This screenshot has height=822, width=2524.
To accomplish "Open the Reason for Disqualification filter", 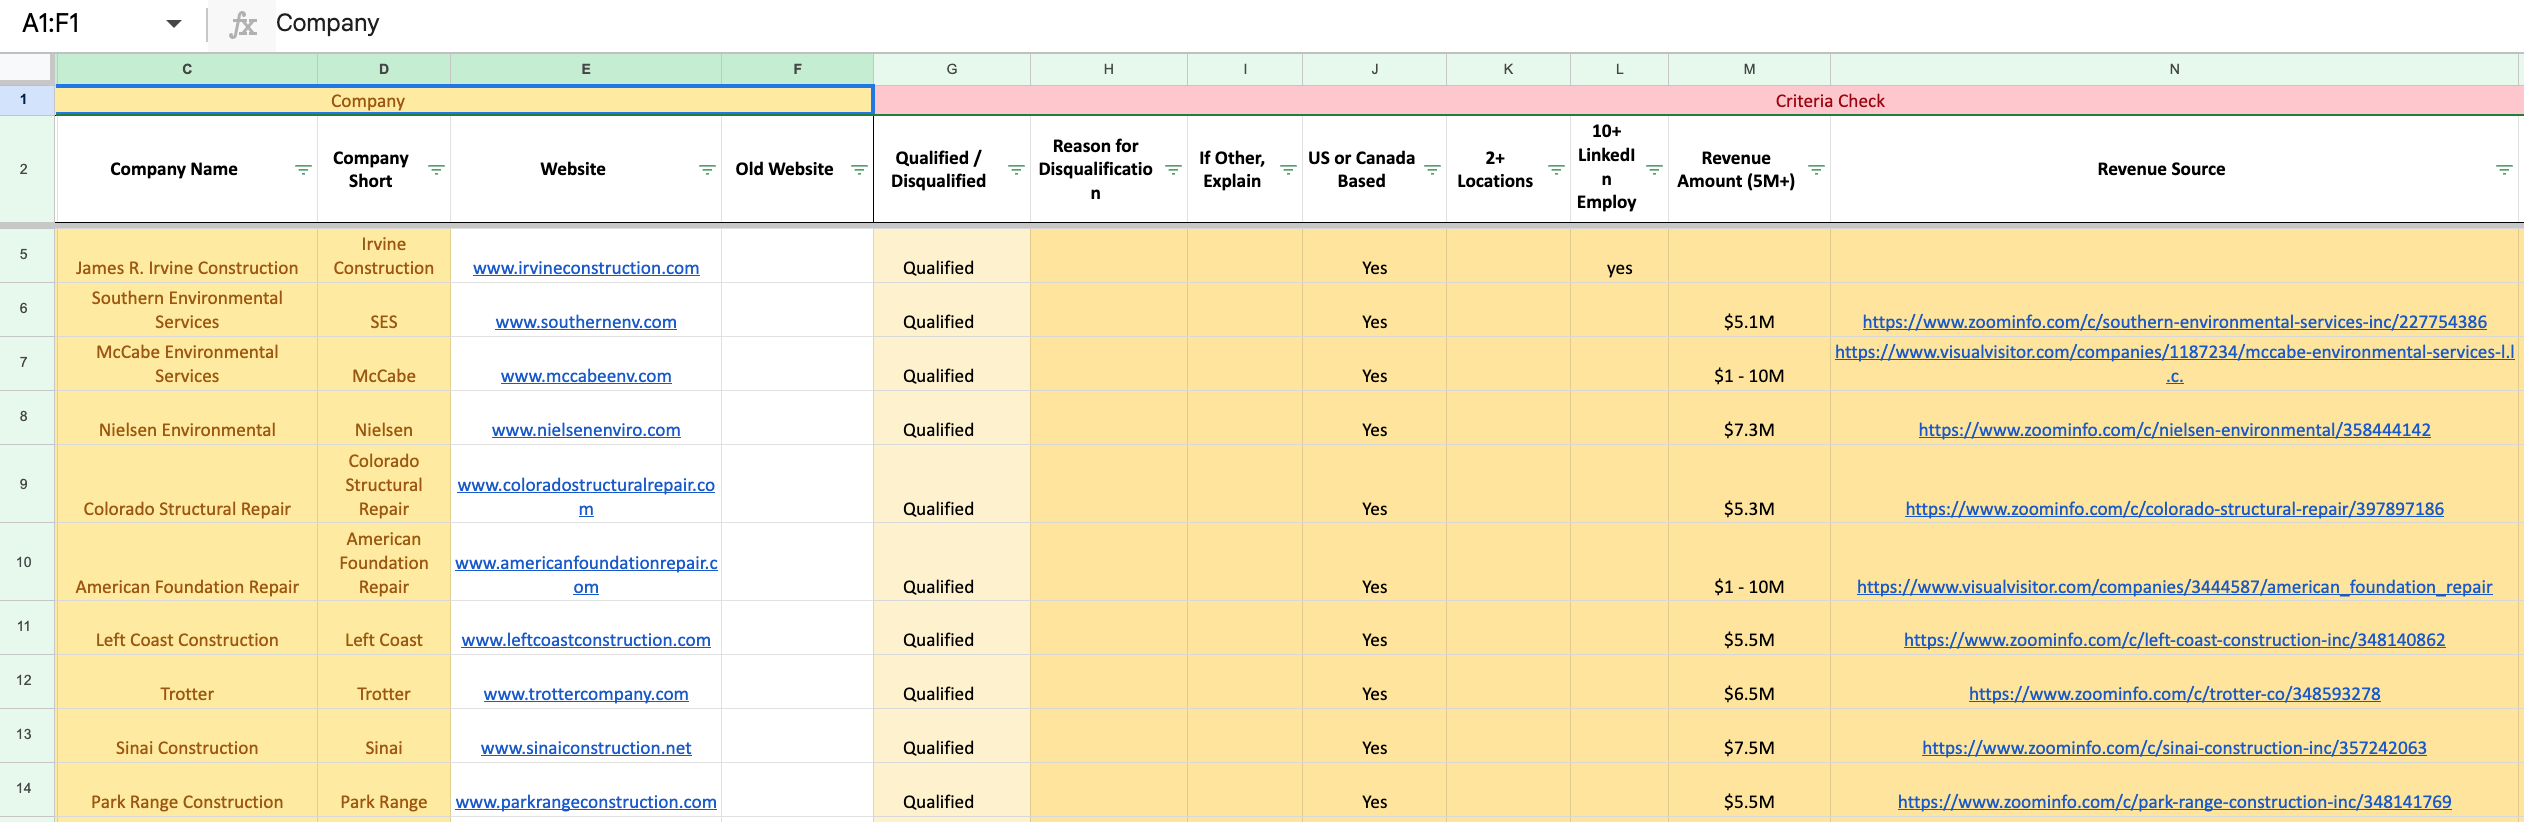I will (x=1173, y=170).
